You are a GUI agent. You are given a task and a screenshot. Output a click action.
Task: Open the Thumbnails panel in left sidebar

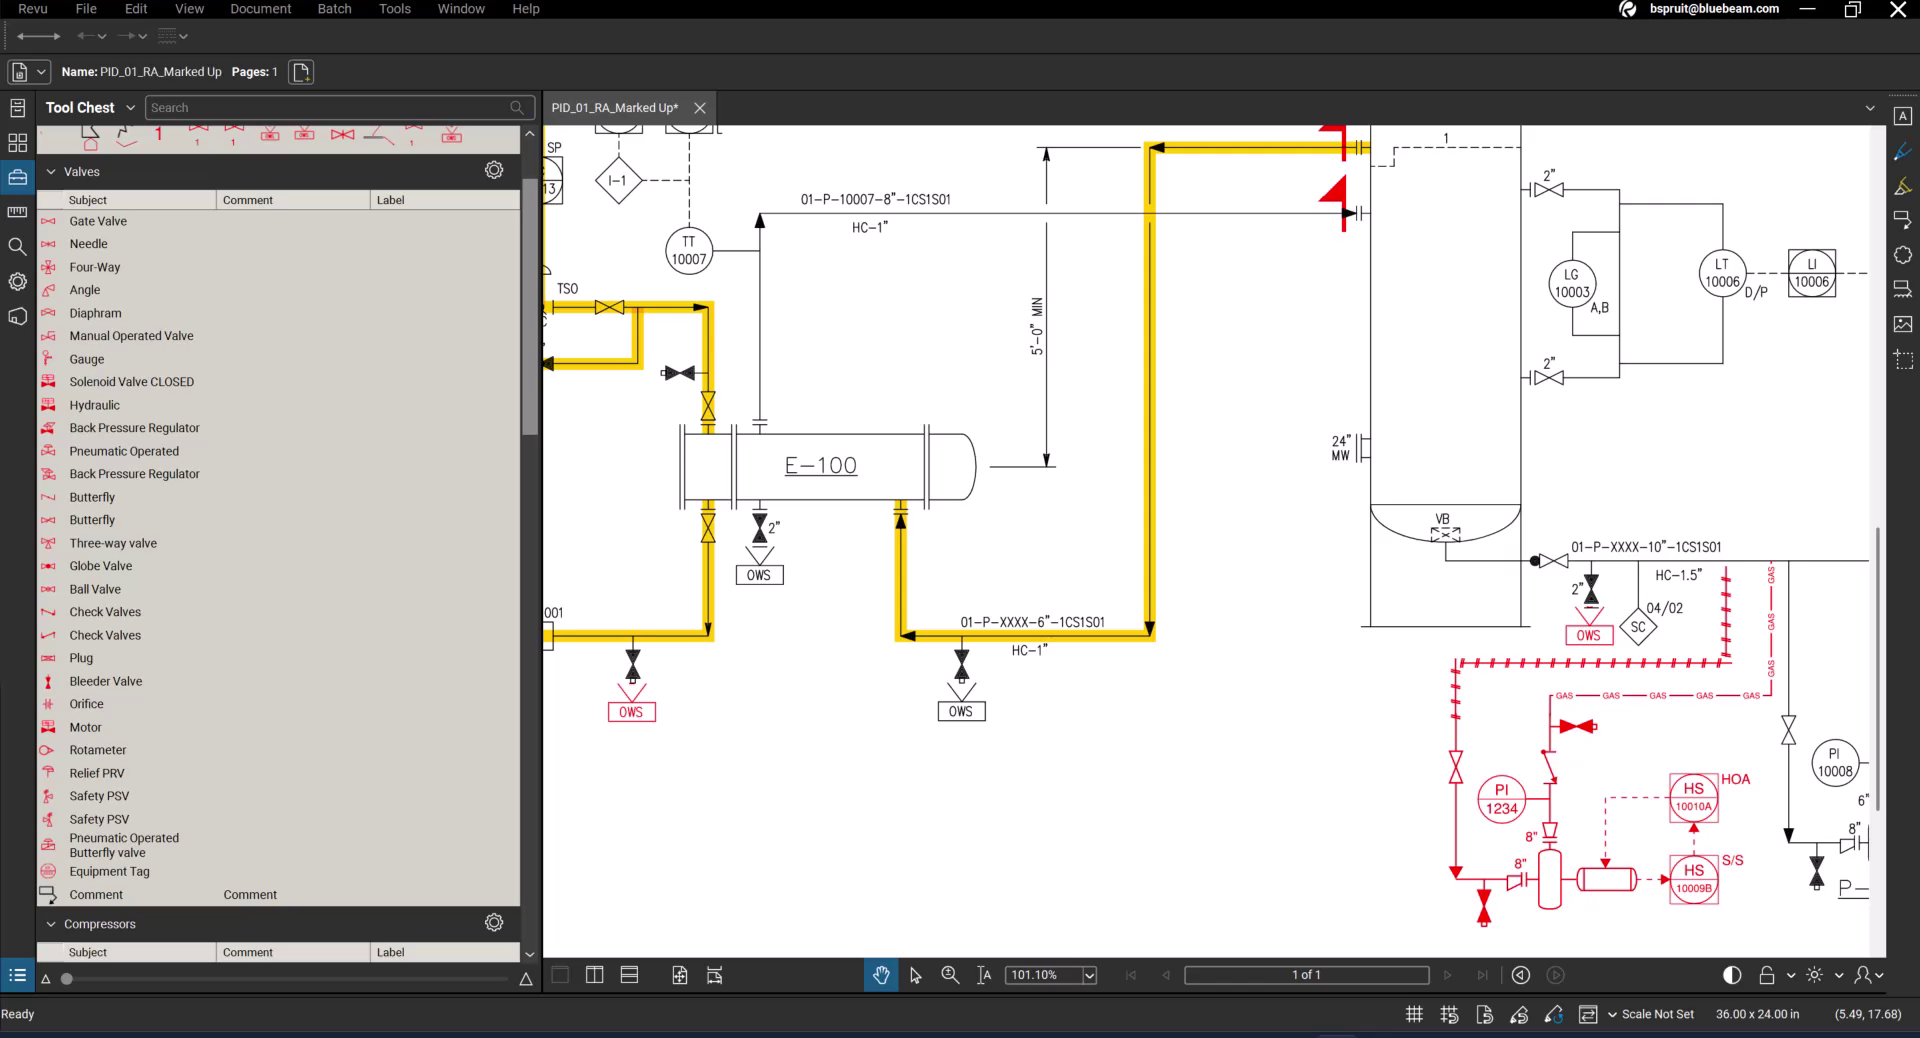17,143
